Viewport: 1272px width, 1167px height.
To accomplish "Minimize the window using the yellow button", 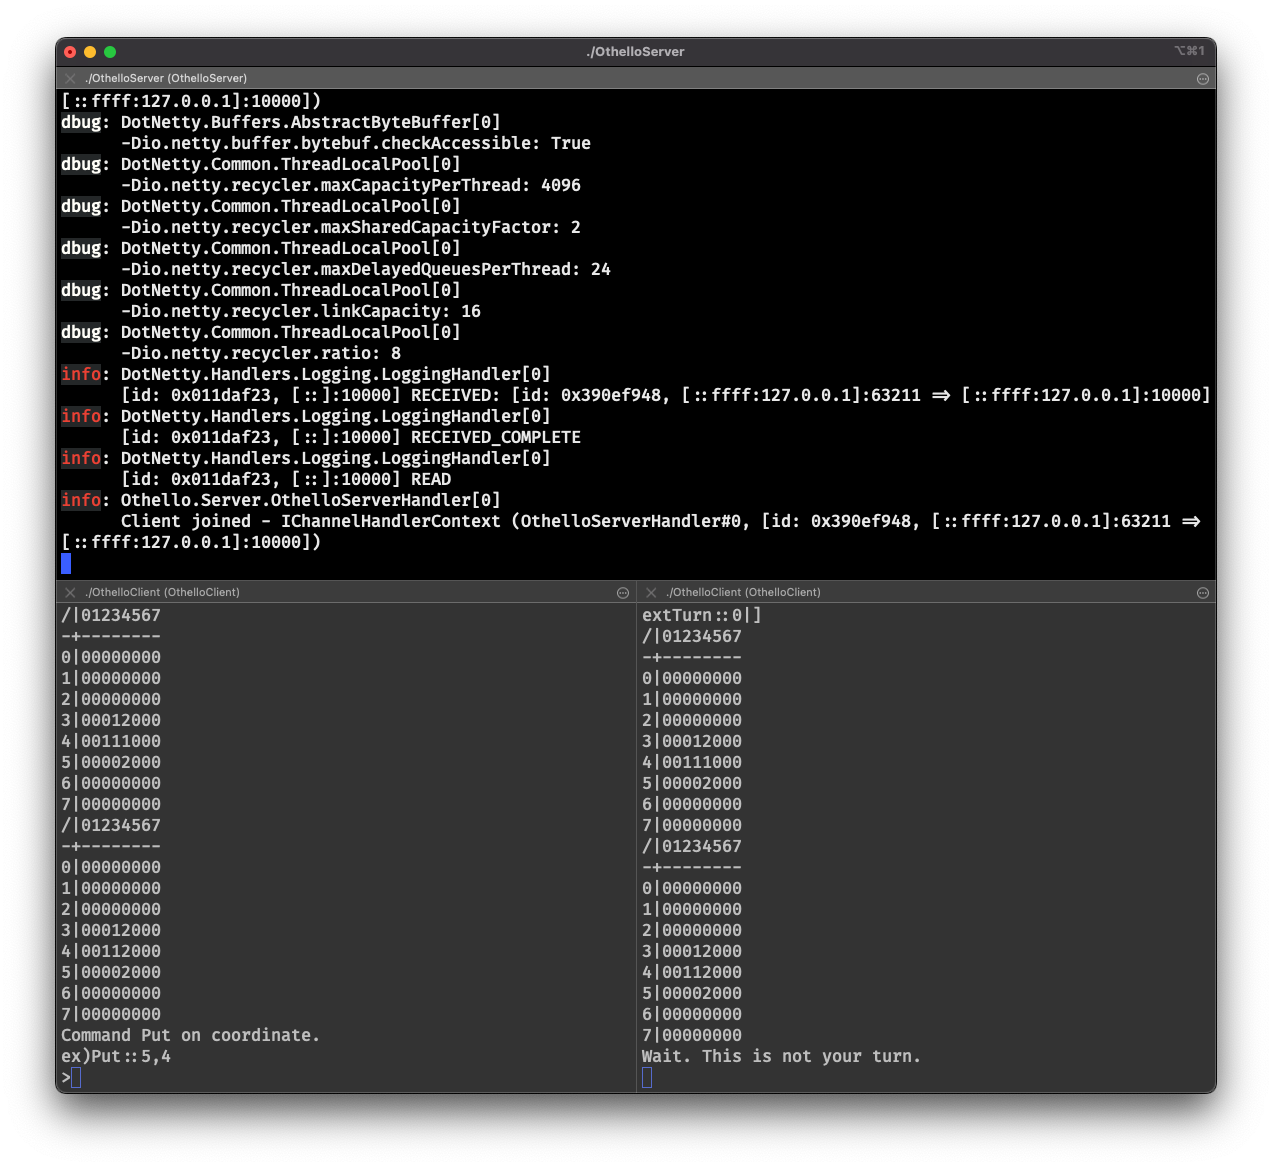I will point(90,52).
